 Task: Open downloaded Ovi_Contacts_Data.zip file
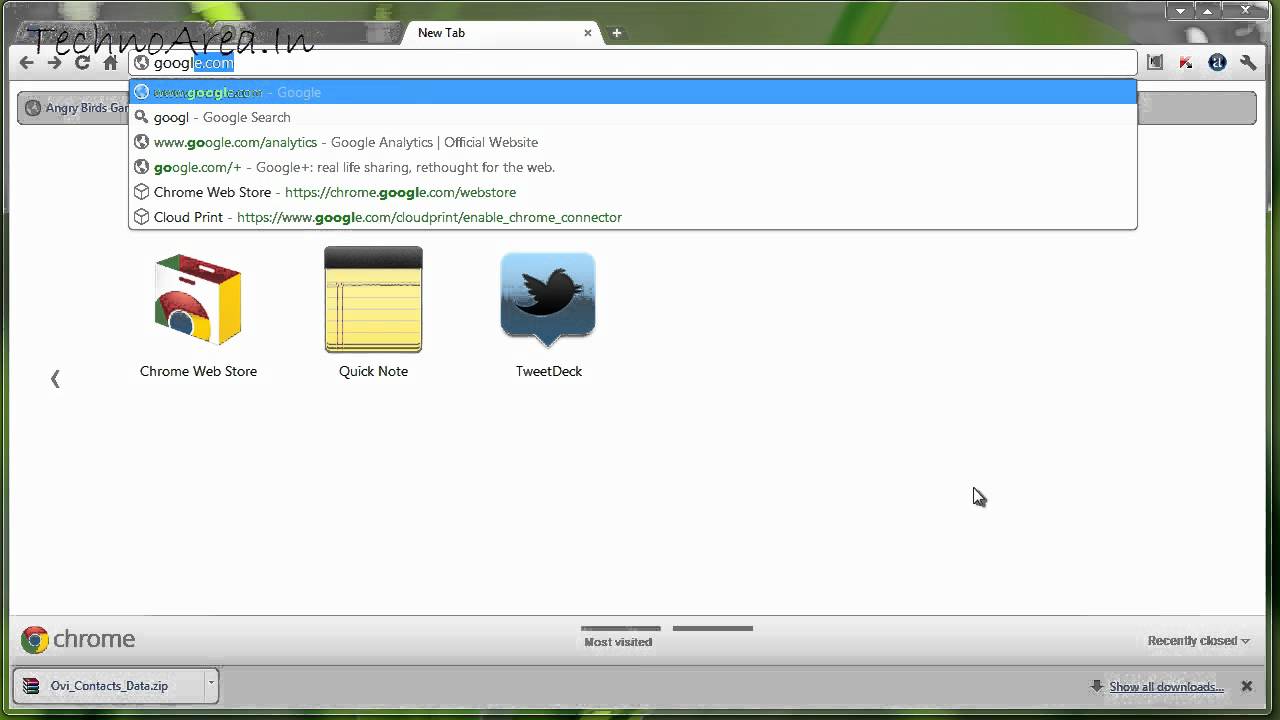point(108,686)
